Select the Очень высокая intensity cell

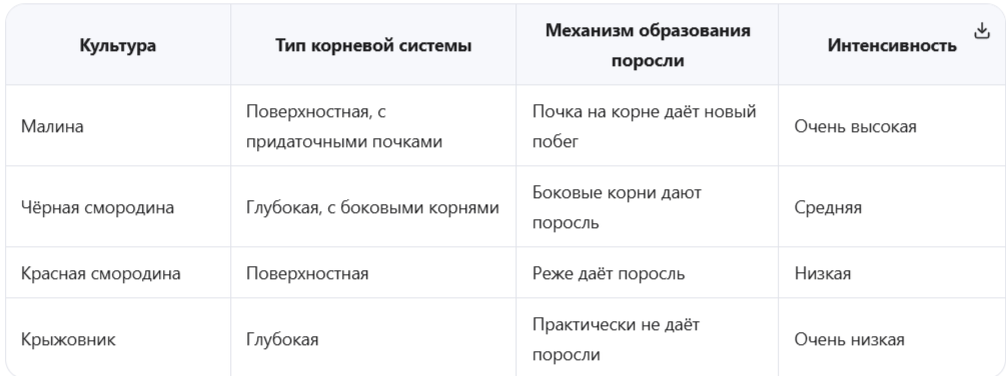(x=855, y=126)
